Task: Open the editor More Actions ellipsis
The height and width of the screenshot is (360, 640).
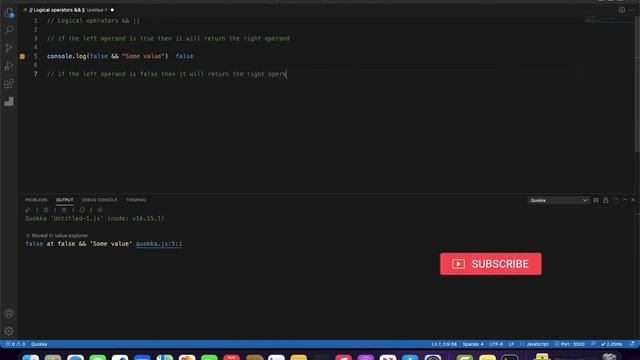Action: coord(632,10)
